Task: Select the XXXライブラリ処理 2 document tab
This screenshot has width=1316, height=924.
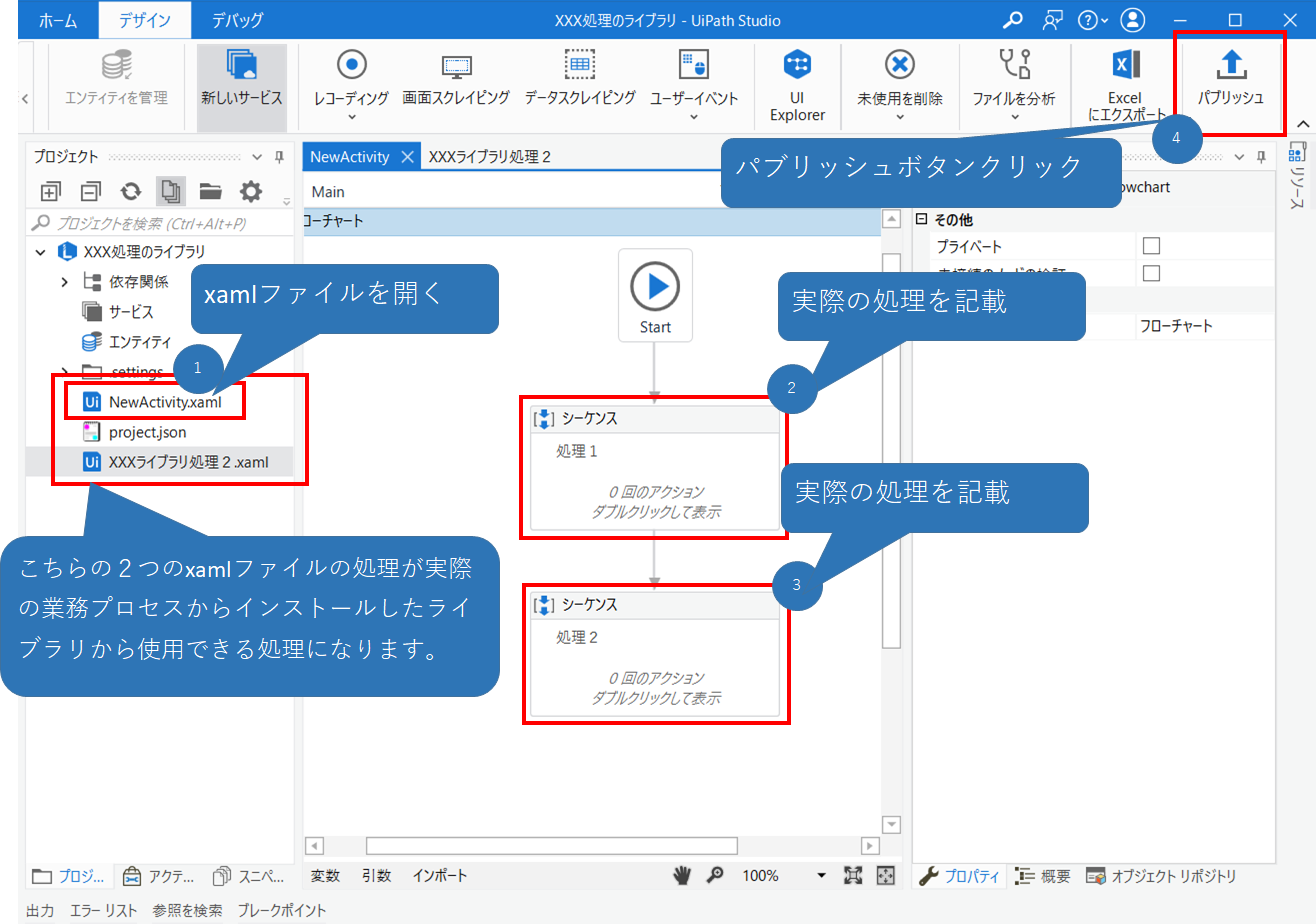Action: [489, 157]
